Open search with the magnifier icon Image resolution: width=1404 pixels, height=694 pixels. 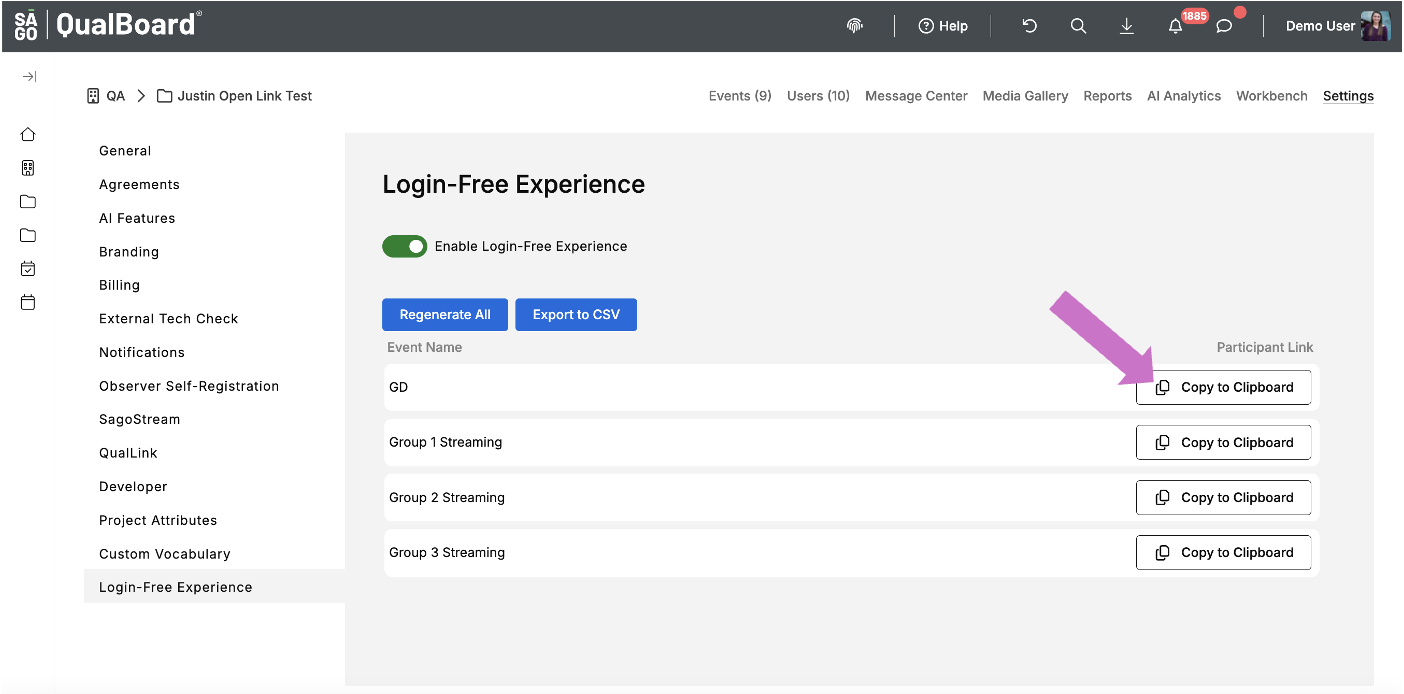[x=1078, y=26]
